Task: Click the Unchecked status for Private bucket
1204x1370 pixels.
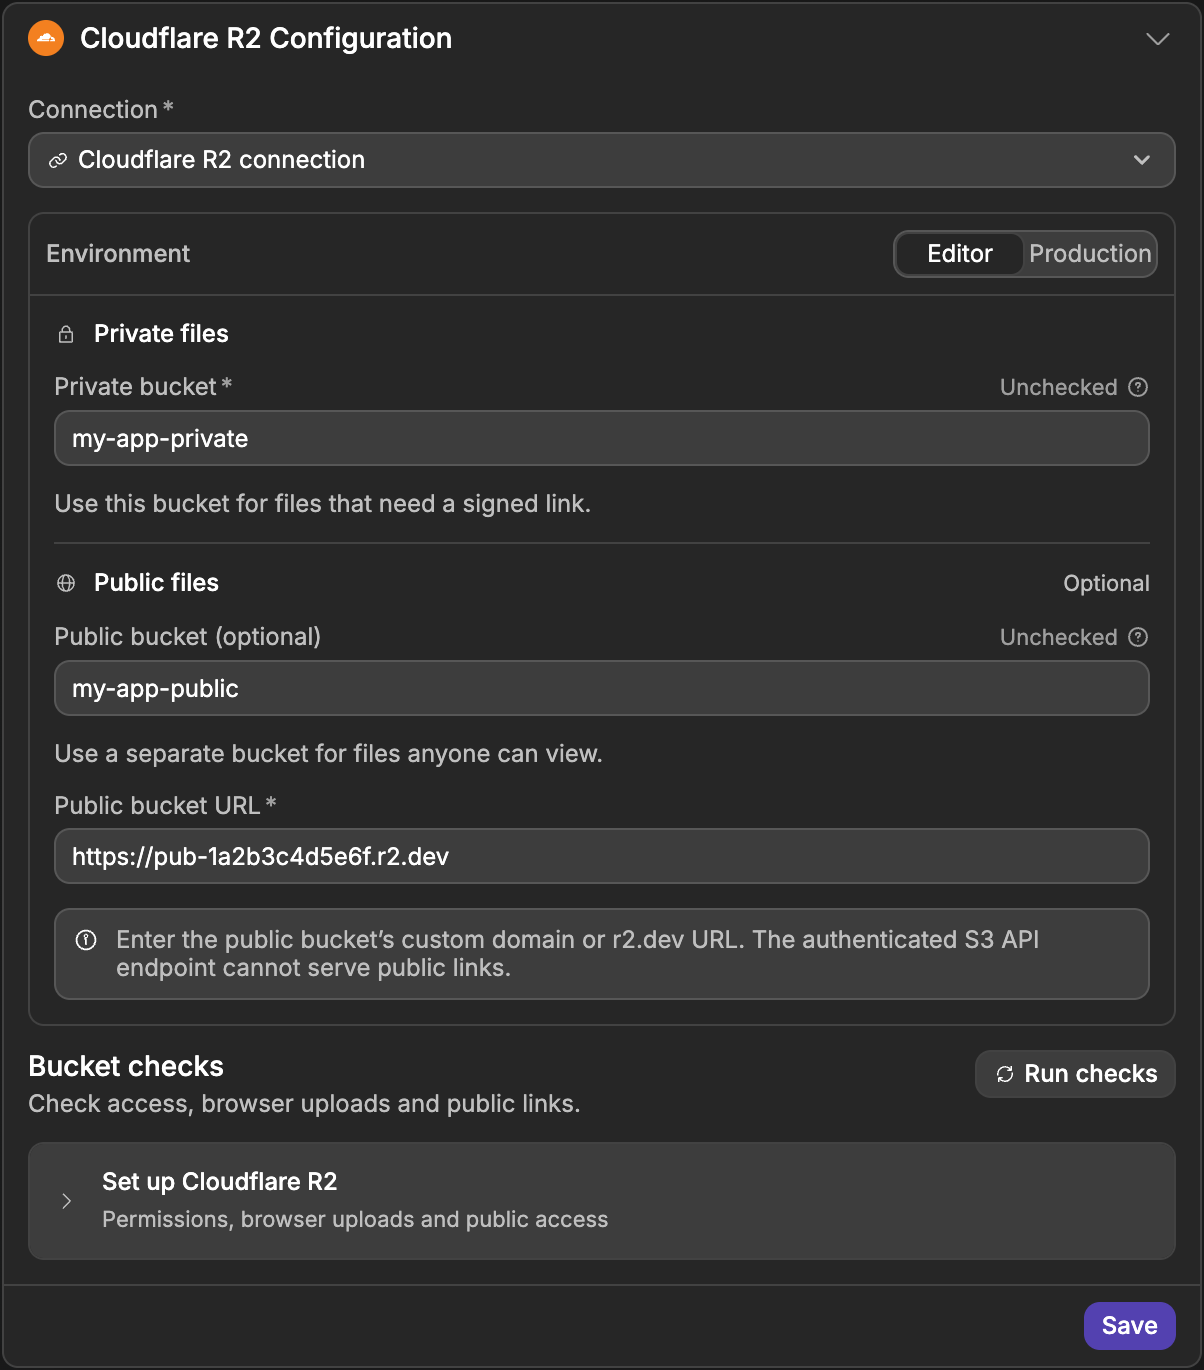Action: click(1058, 387)
